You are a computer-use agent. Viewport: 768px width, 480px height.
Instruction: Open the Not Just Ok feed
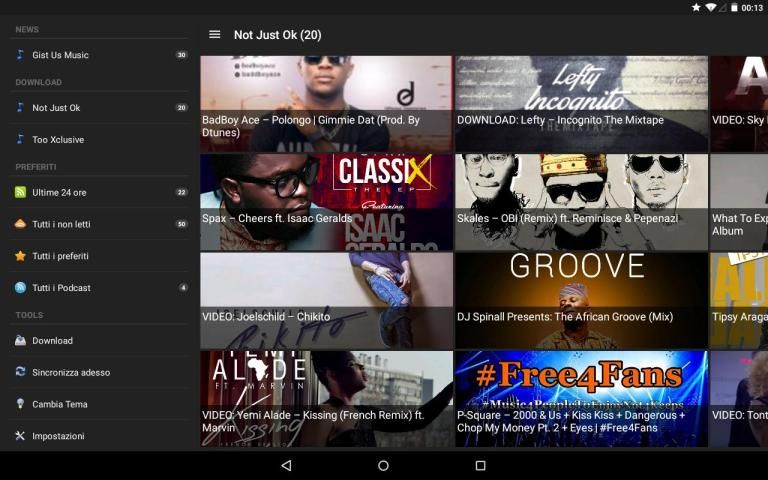tap(56, 108)
